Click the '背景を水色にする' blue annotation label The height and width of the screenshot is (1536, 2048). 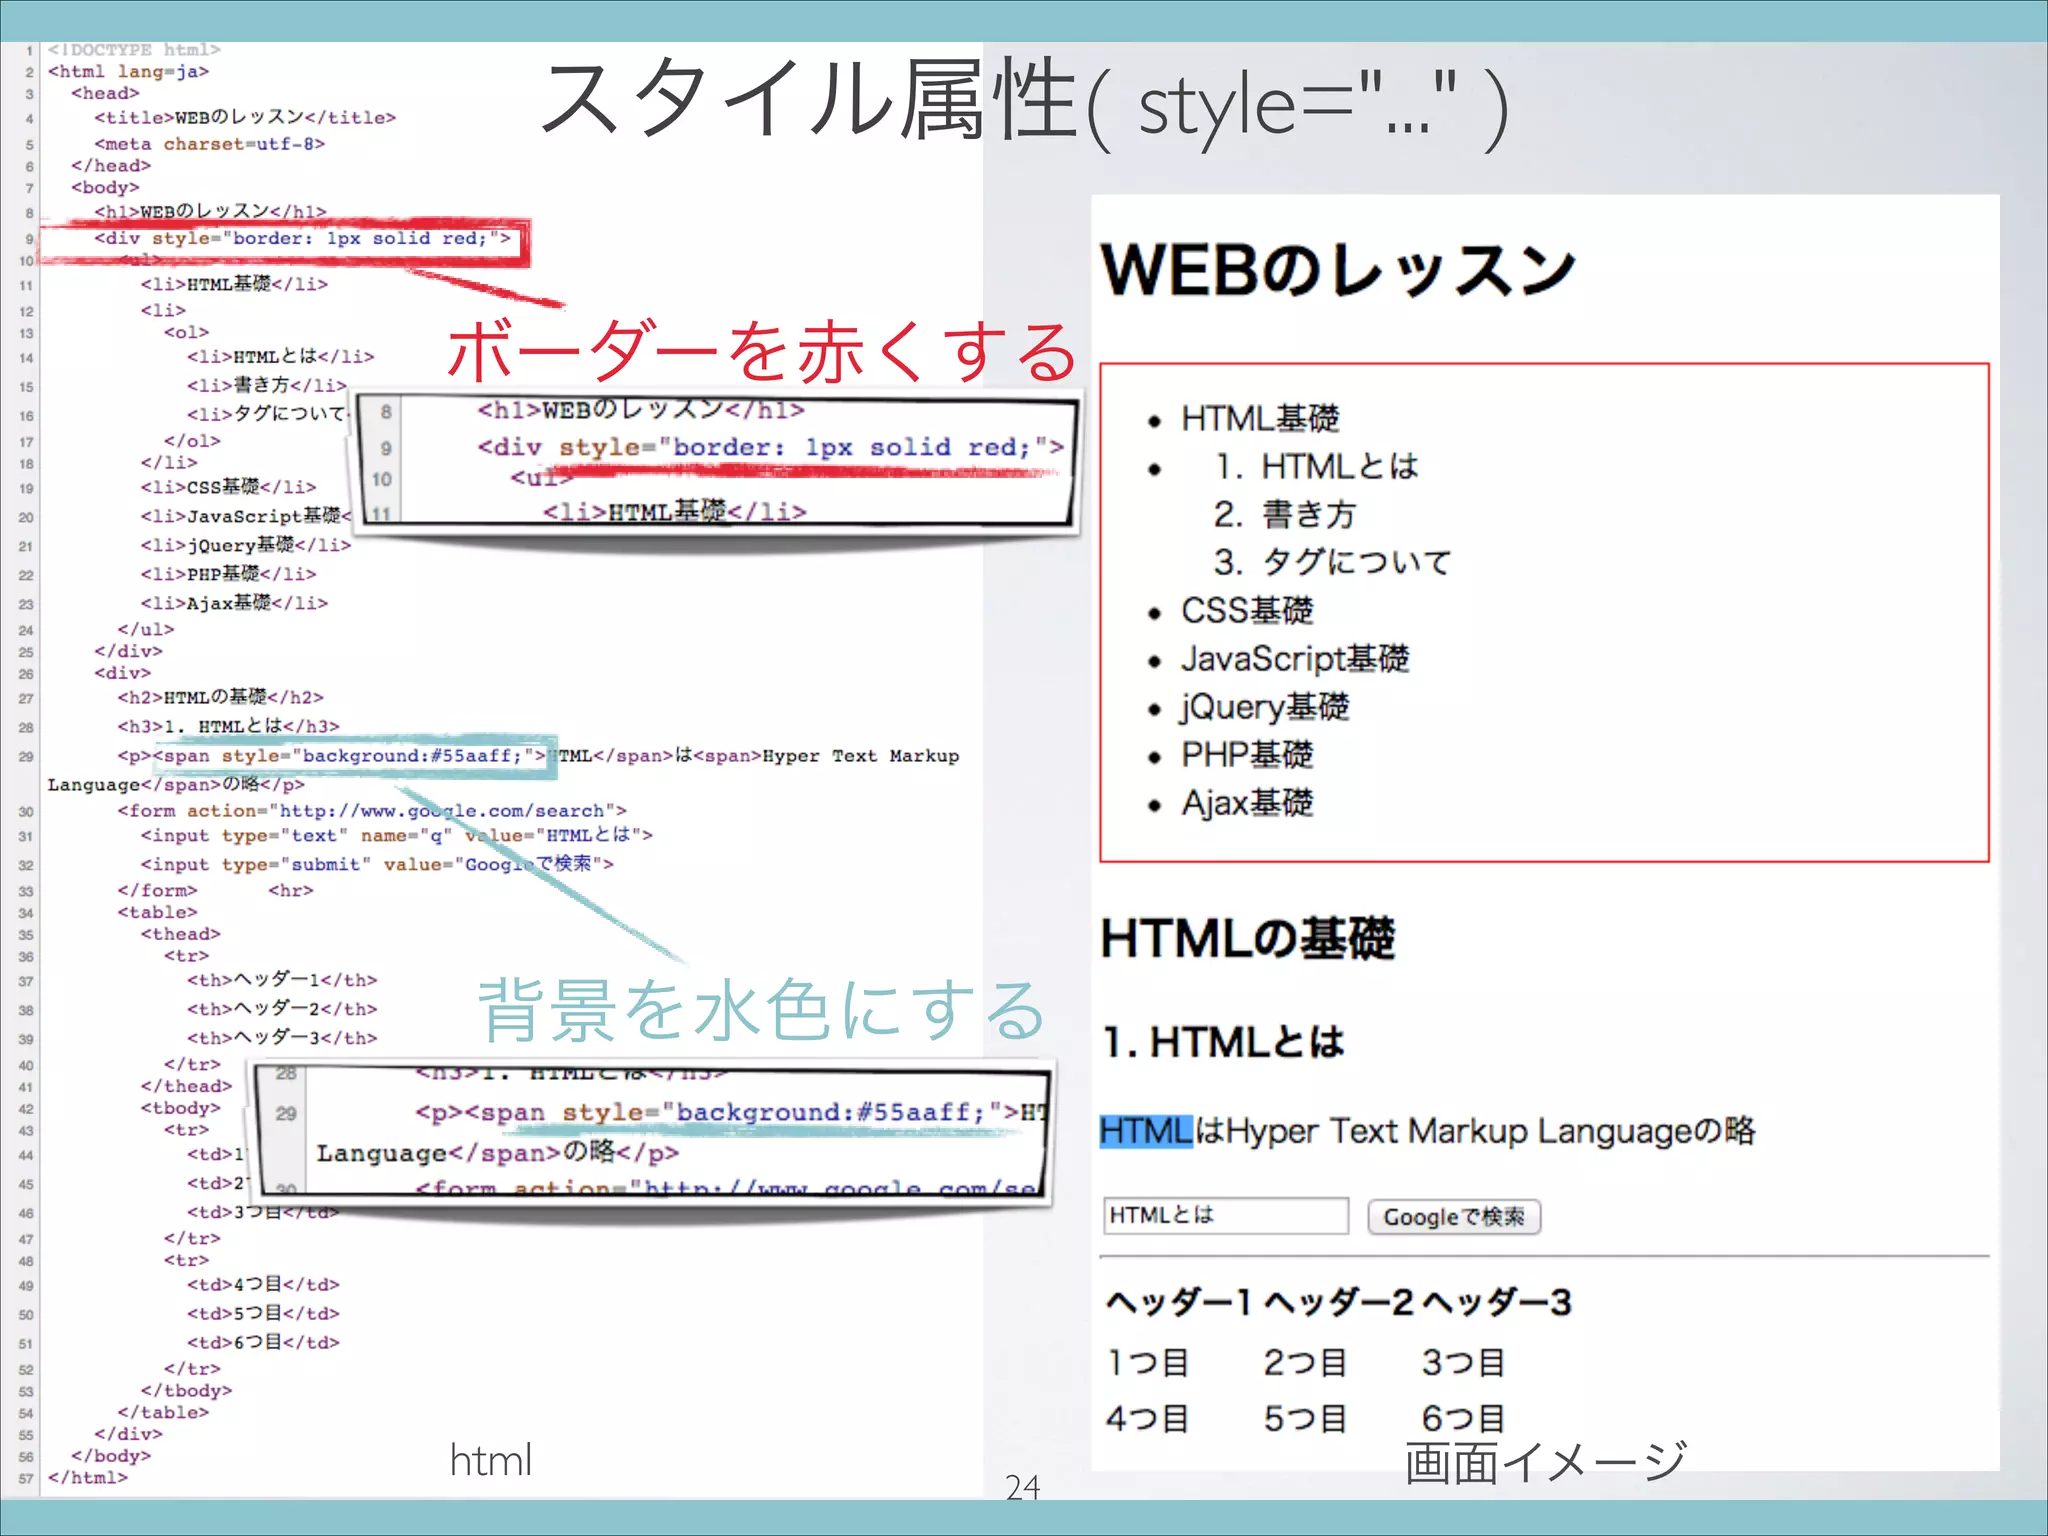click(x=762, y=1009)
